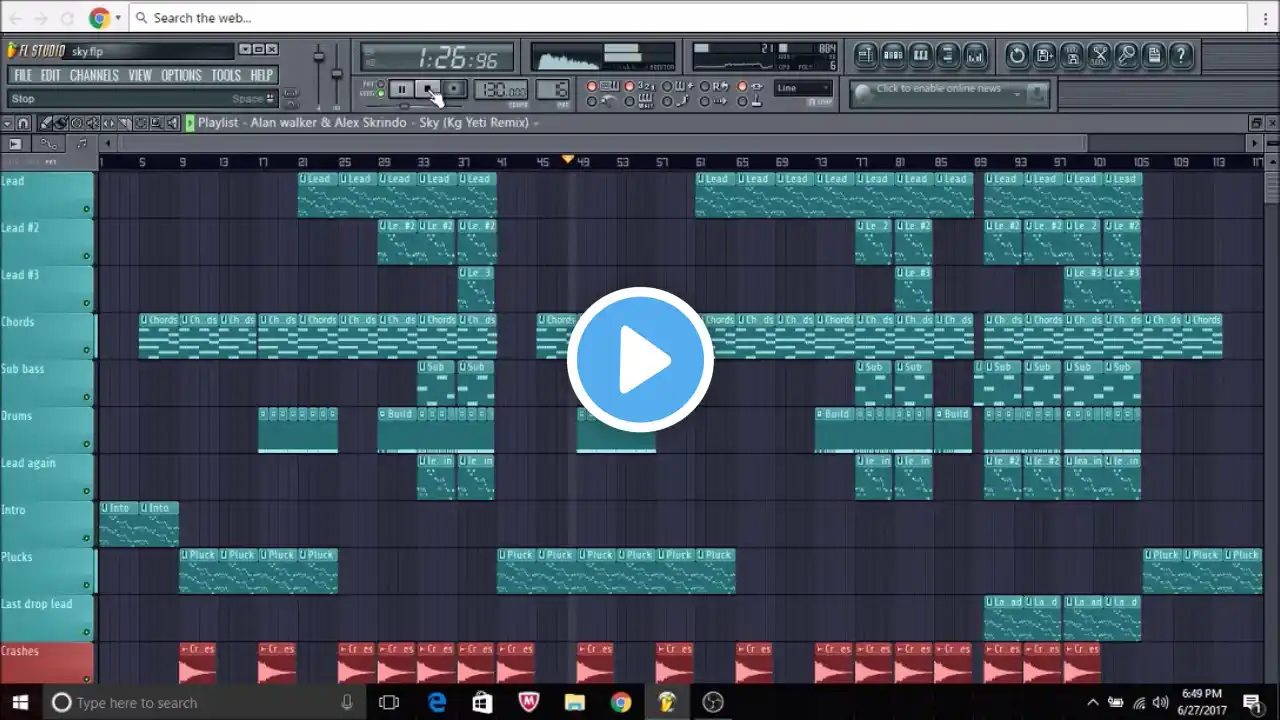This screenshot has width=1280, height=720.
Task: Click the tempo display showing 130
Action: click(501, 90)
